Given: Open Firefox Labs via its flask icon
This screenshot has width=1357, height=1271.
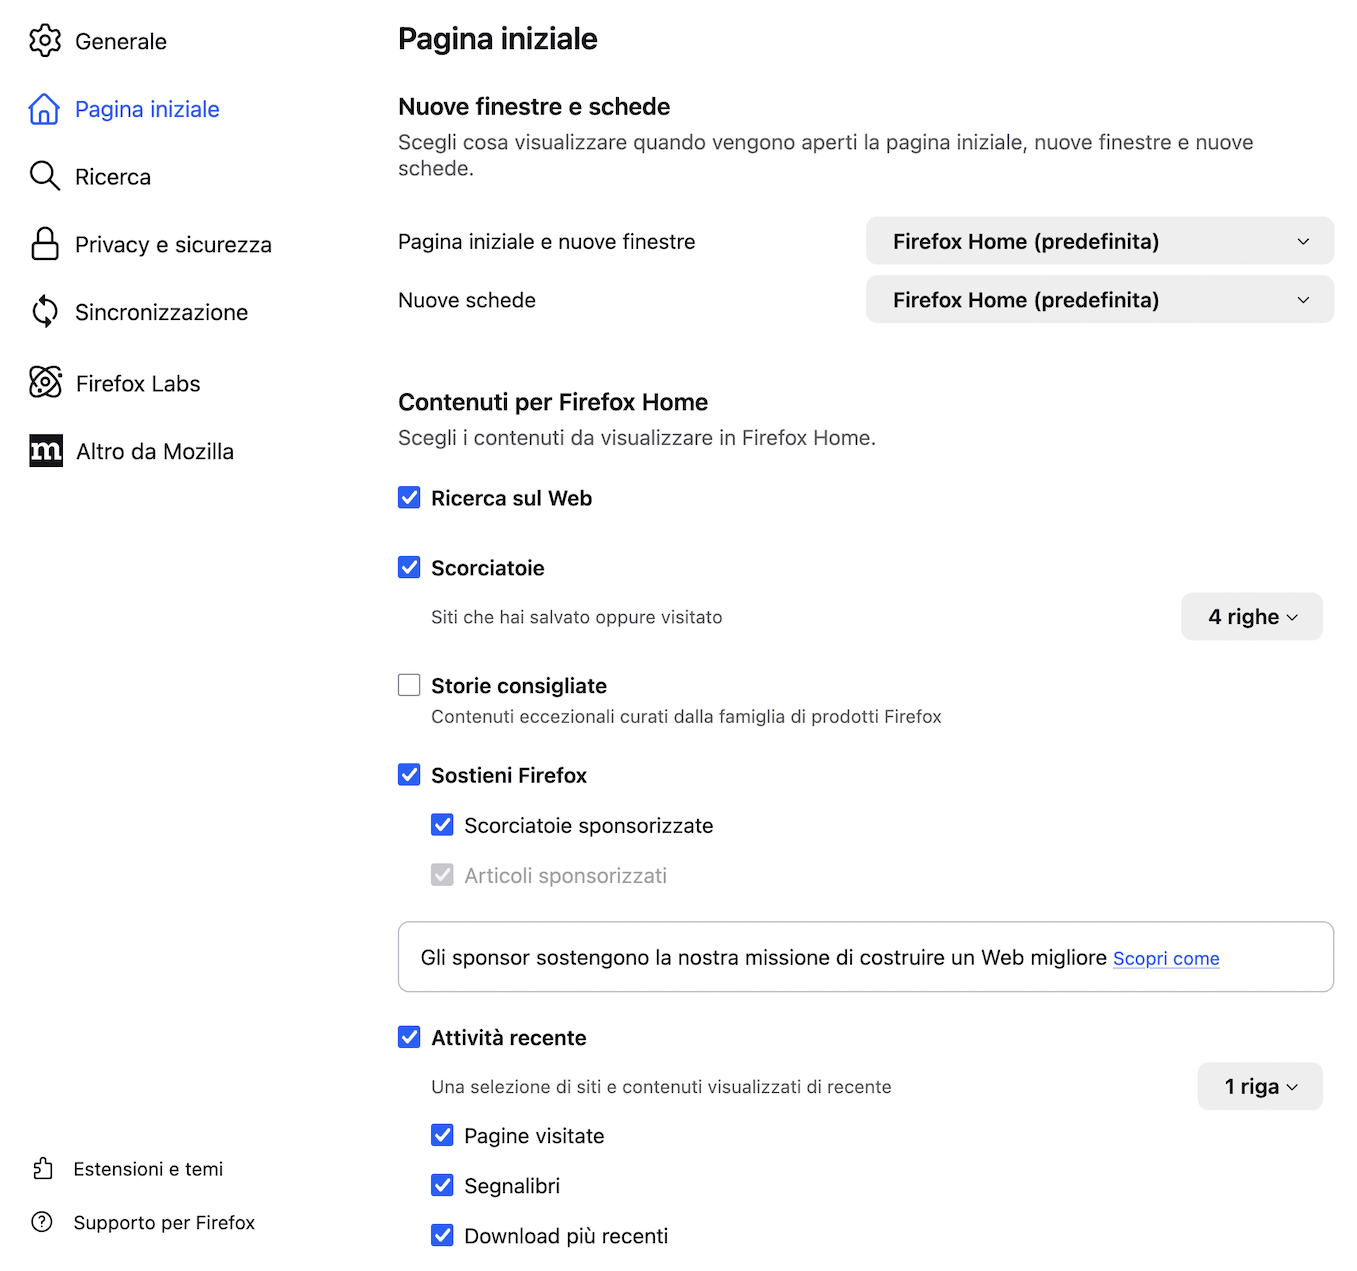Looking at the screenshot, I should 45,382.
